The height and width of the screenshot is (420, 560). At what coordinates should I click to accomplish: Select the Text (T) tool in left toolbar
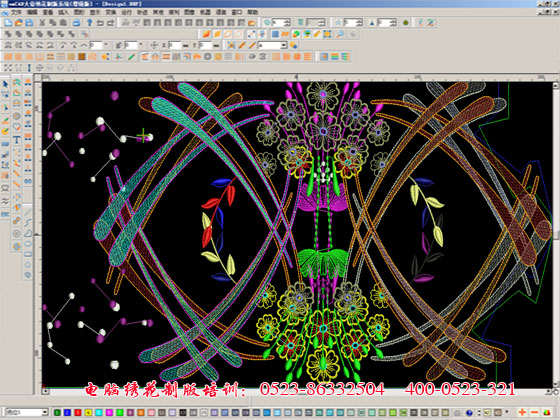pos(16,140)
